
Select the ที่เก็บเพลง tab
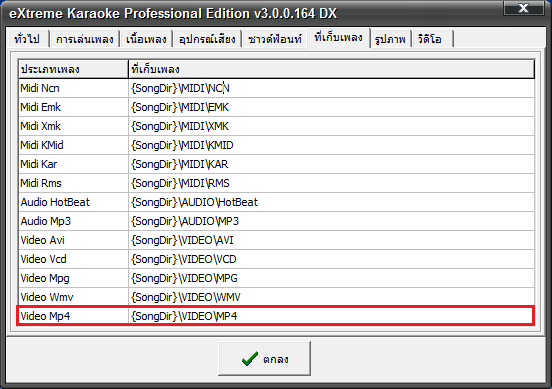pos(338,37)
